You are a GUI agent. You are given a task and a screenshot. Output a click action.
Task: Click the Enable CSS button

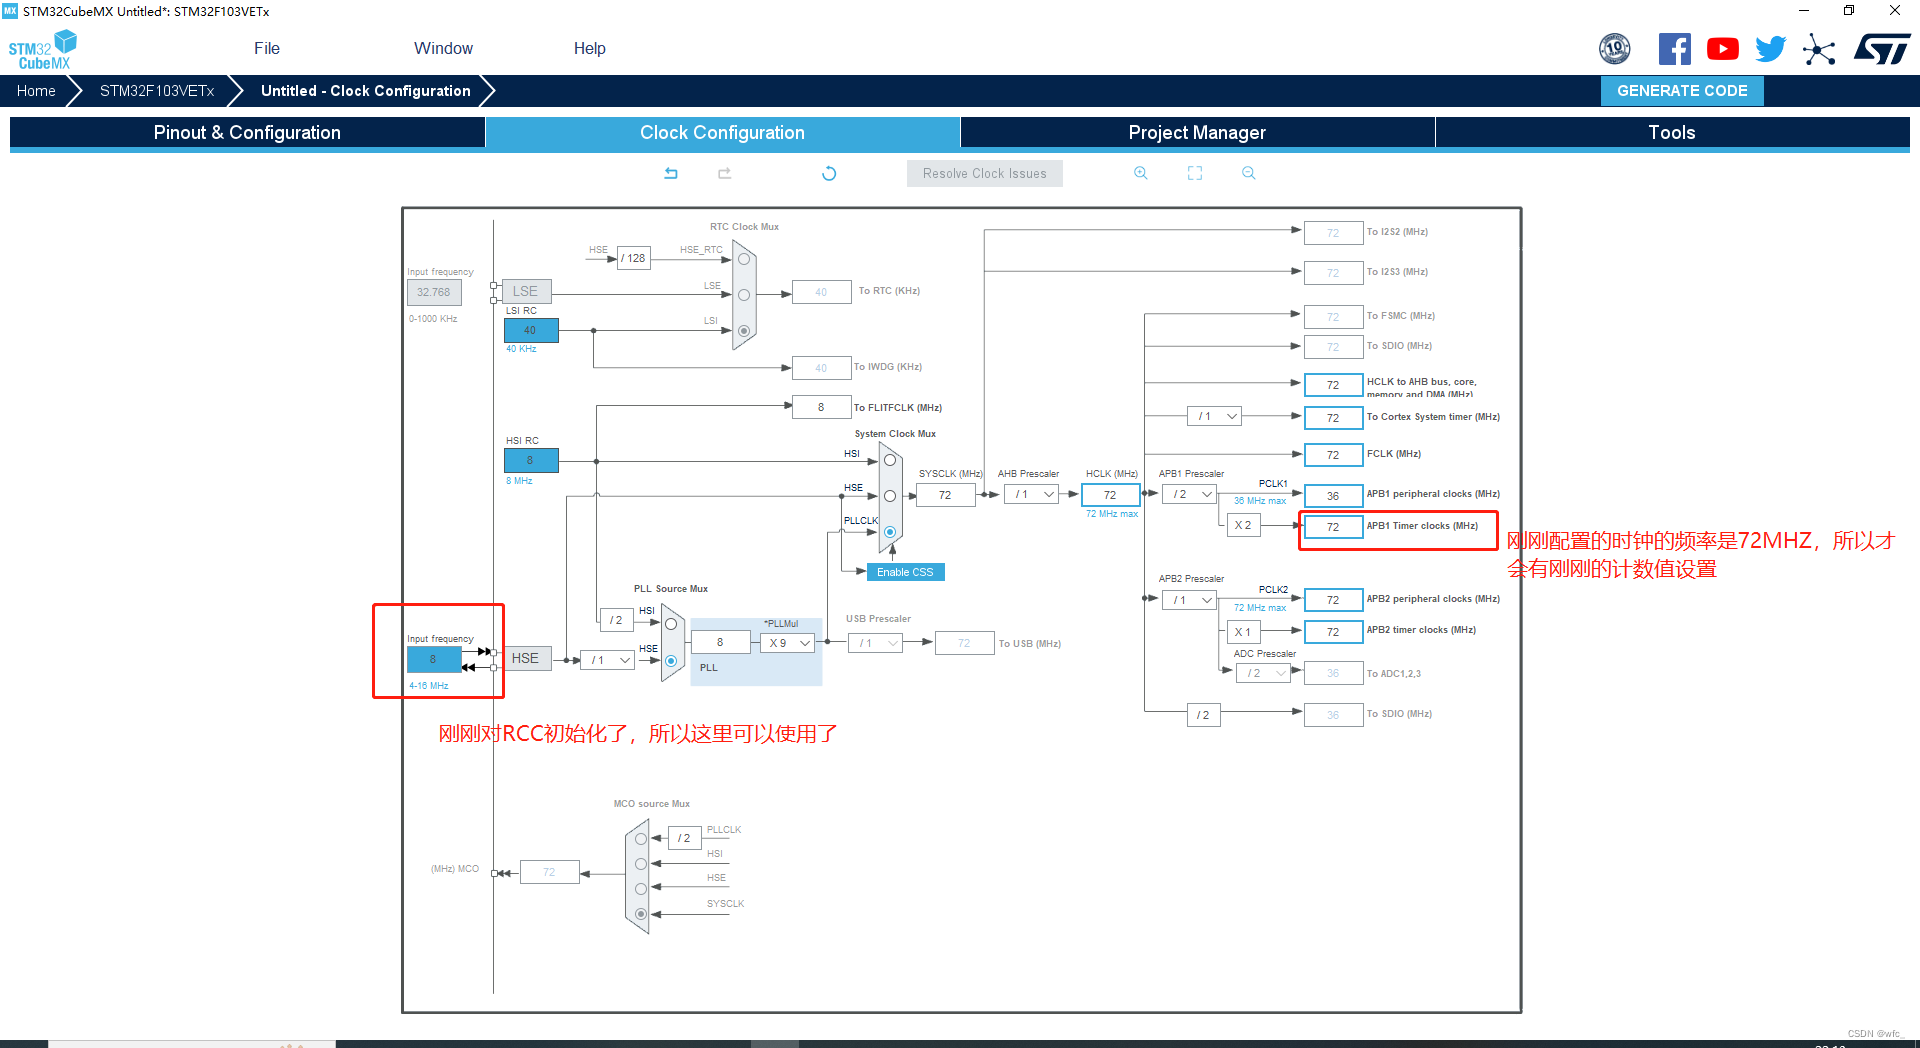coord(905,572)
